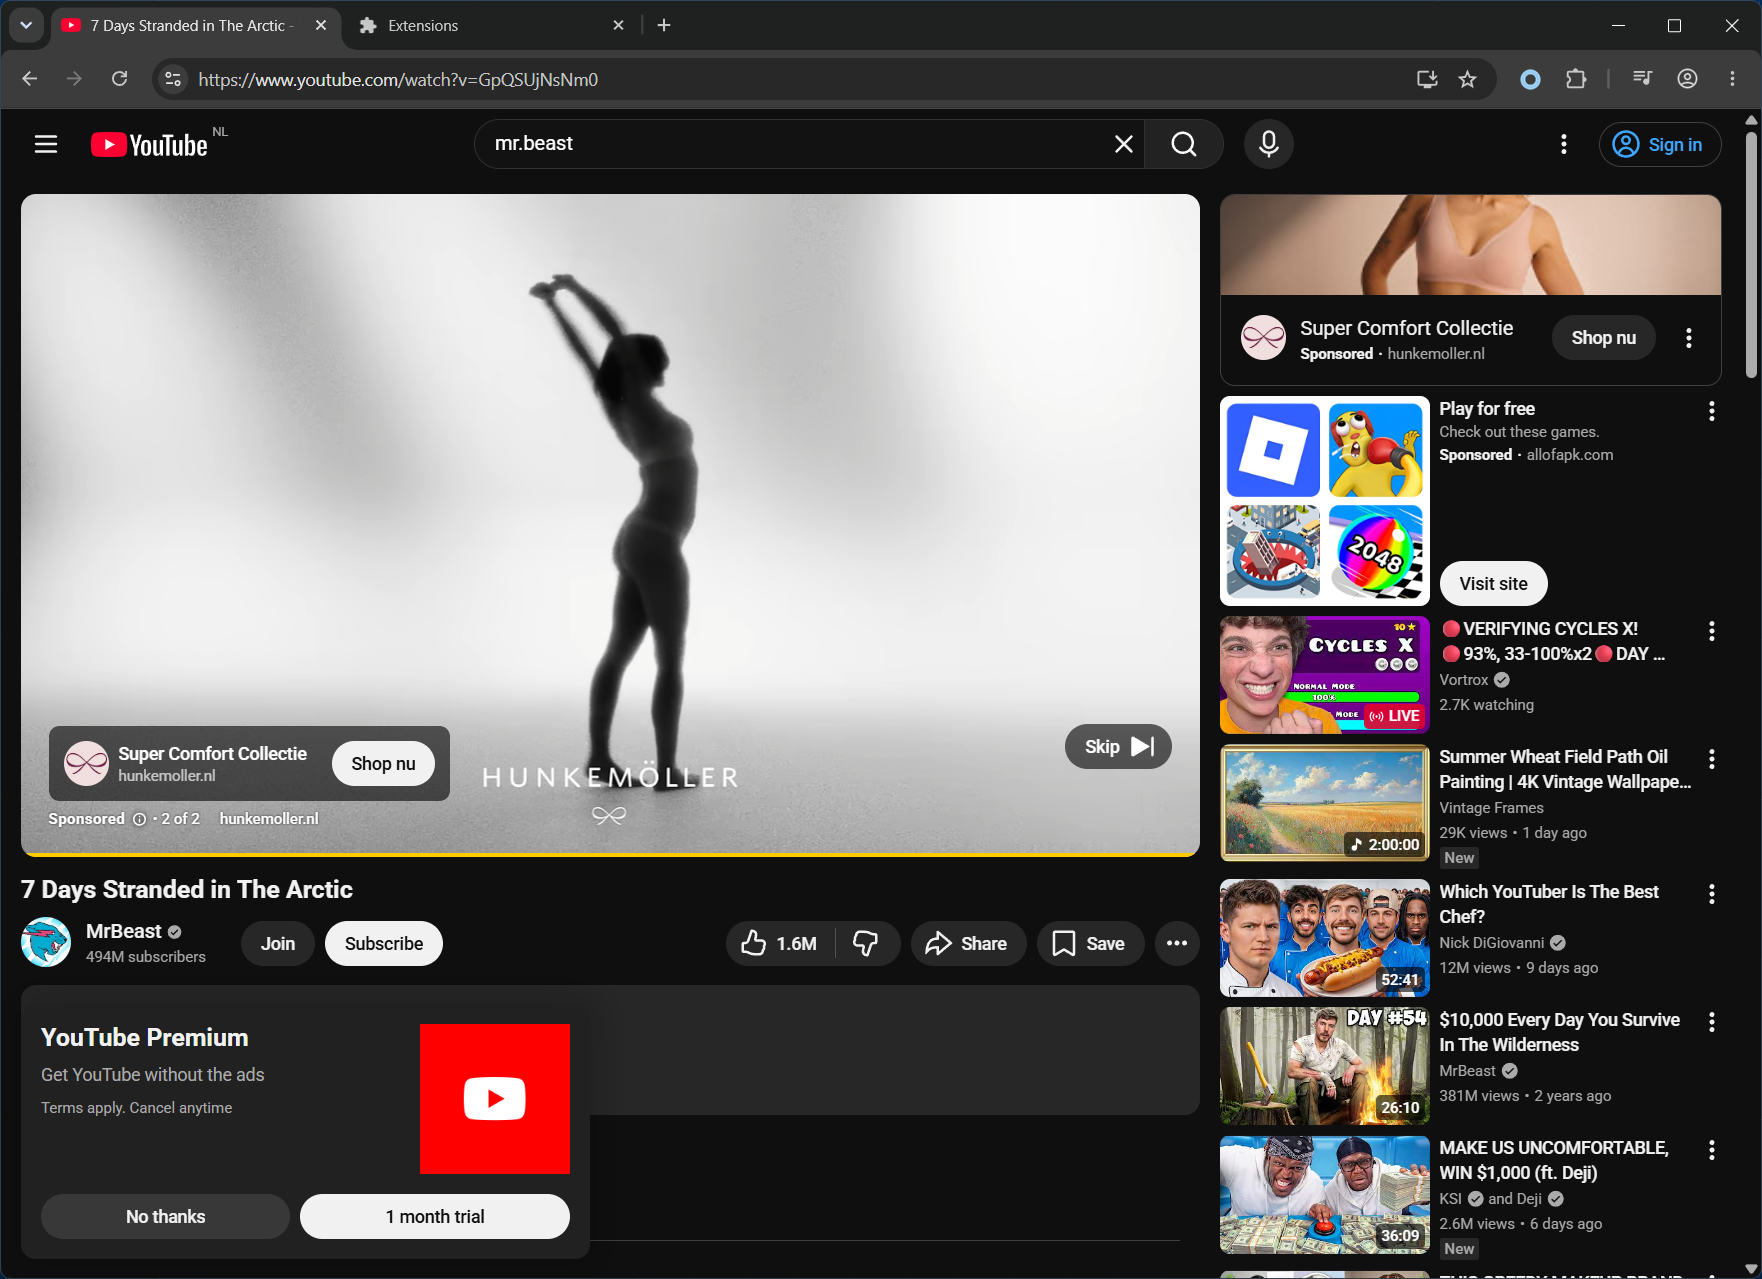Image resolution: width=1762 pixels, height=1279 pixels.
Task: Go back with browser back arrow
Action: click(30, 79)
